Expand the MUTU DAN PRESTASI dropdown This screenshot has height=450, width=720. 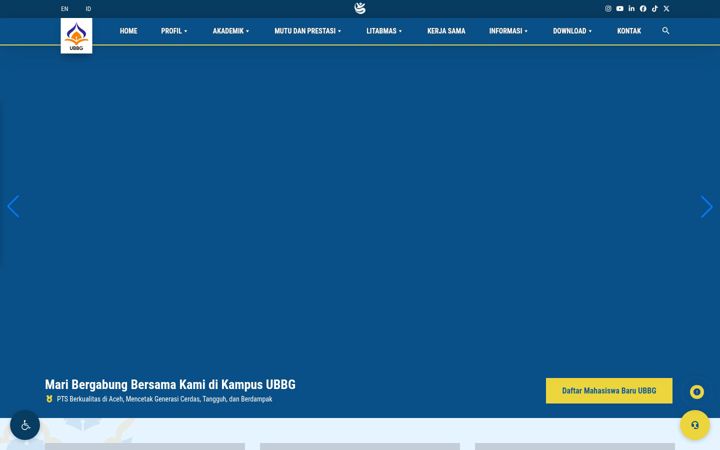308,31
